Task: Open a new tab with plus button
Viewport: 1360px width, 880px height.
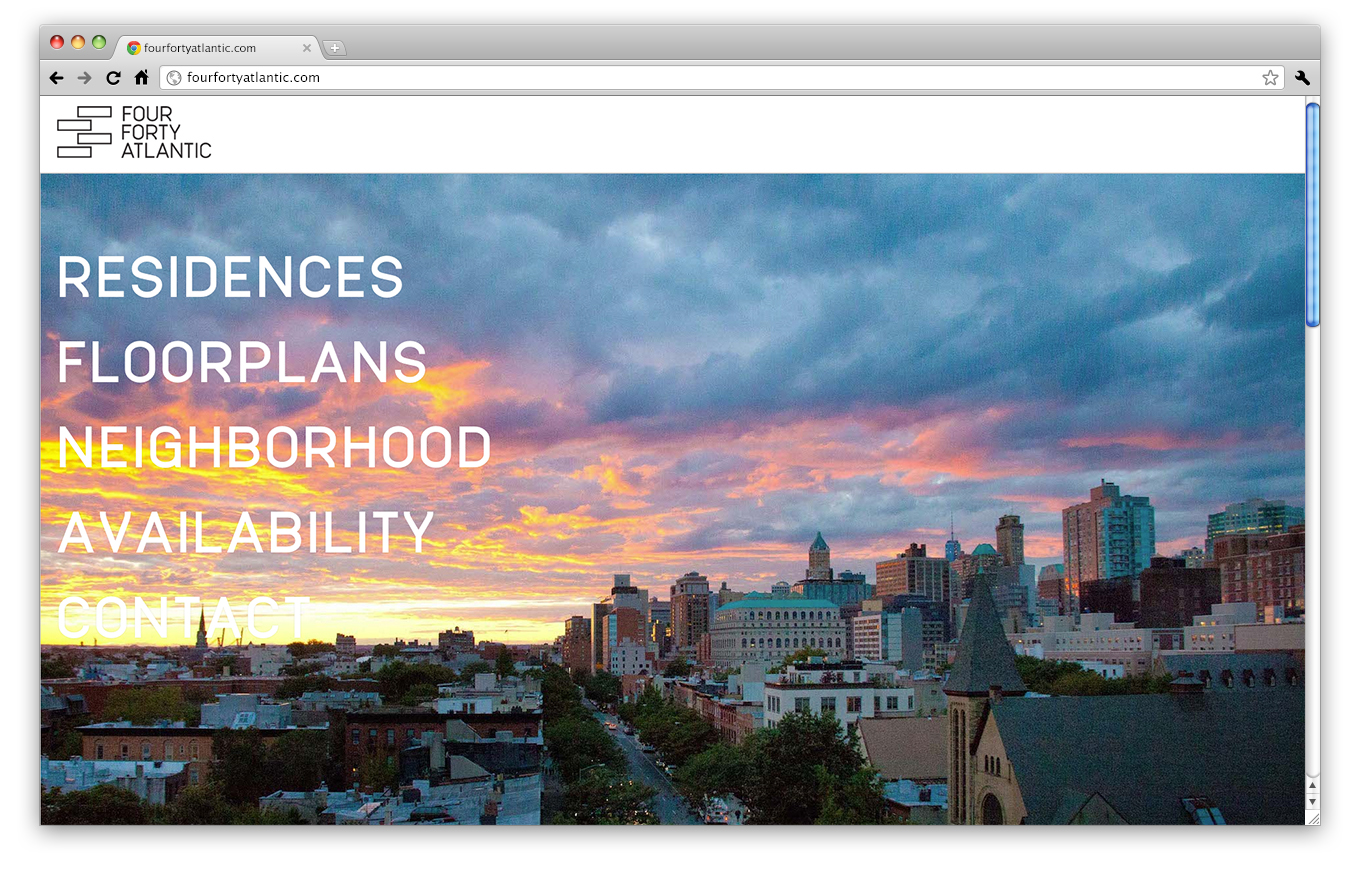Action: click(335, 48)
